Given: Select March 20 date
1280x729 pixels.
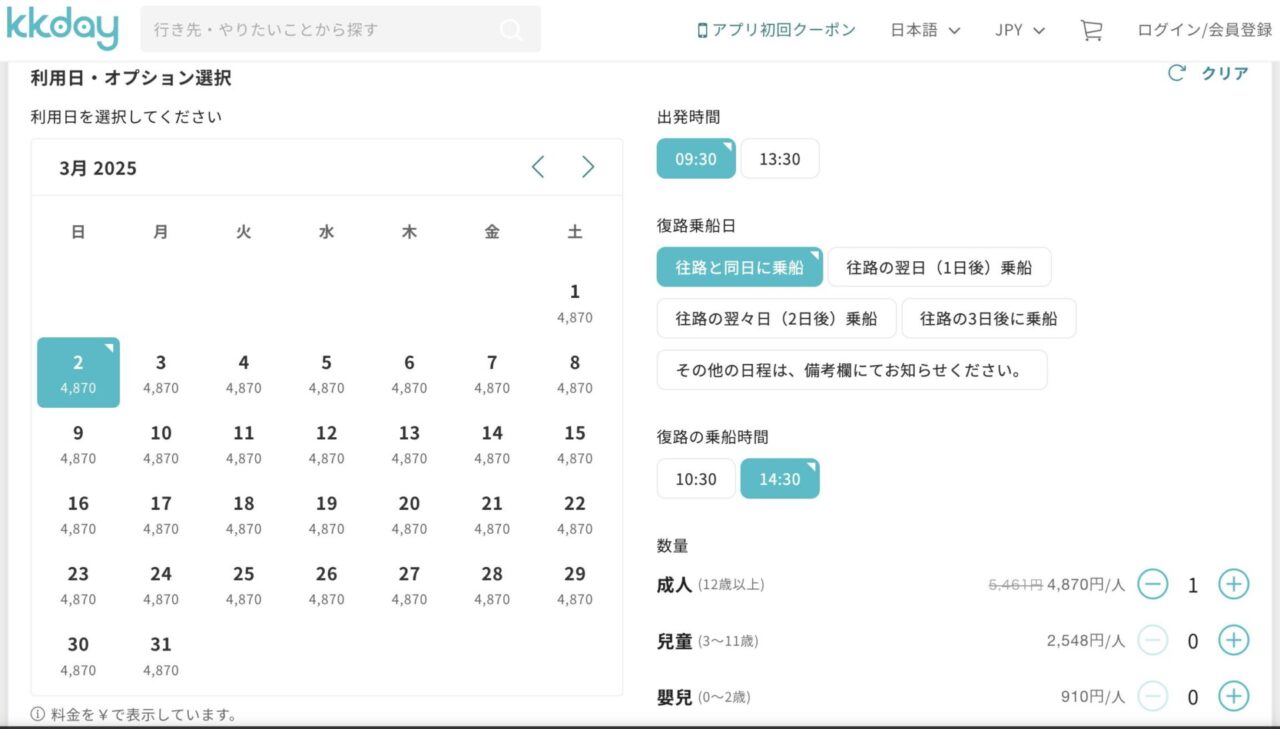Looking at the screenshot, I should click(x=409, y=514).
